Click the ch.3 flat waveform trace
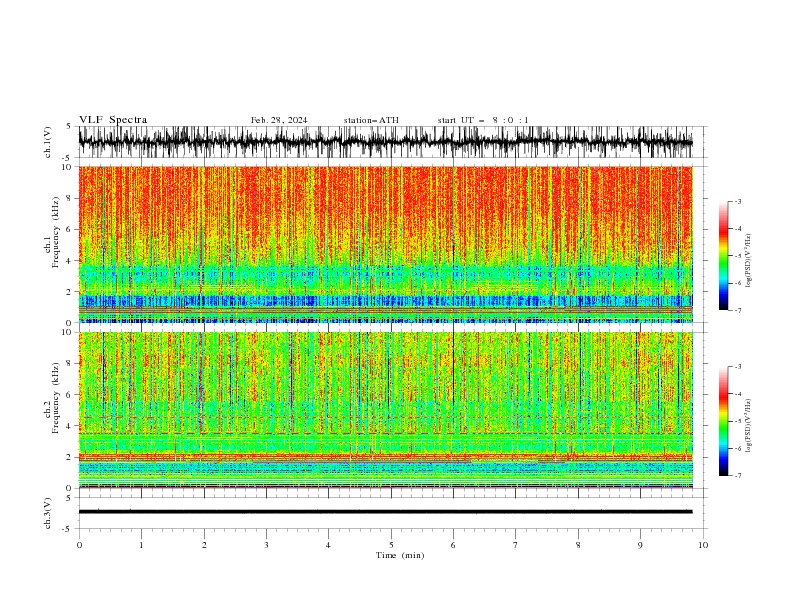 (x=385, y=512)
